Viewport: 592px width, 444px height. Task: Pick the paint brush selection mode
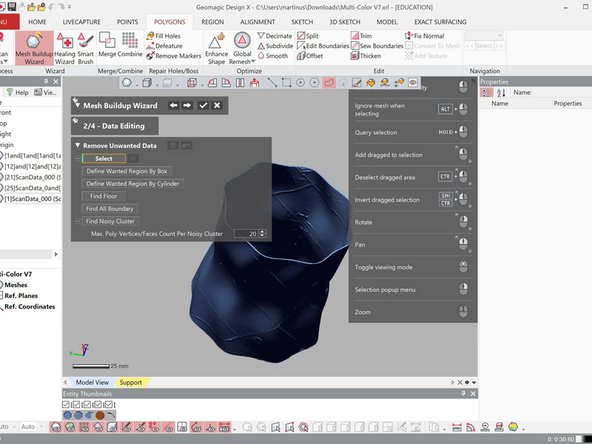356,82
